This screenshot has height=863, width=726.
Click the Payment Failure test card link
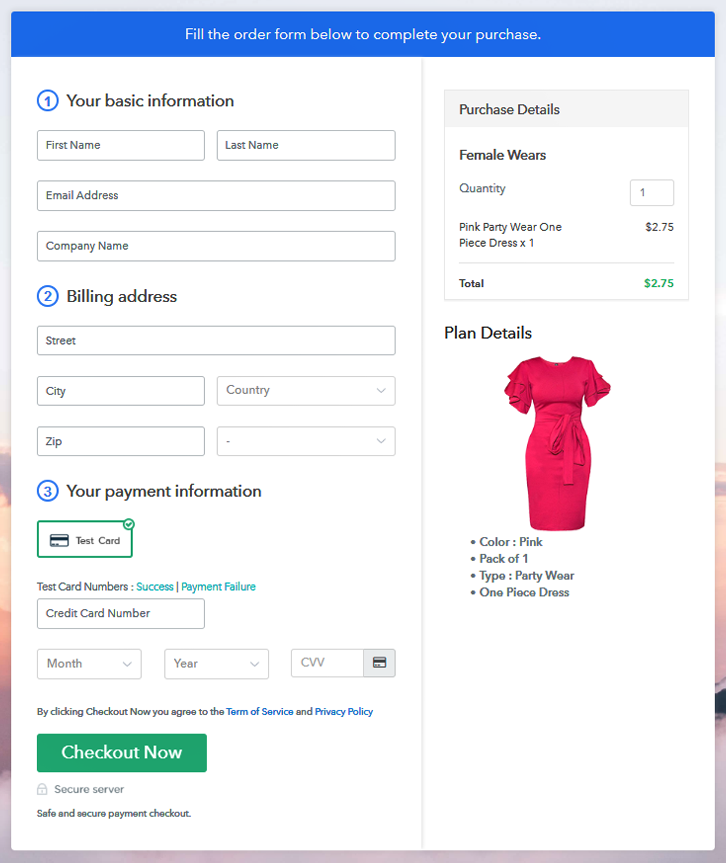point(218,587)
